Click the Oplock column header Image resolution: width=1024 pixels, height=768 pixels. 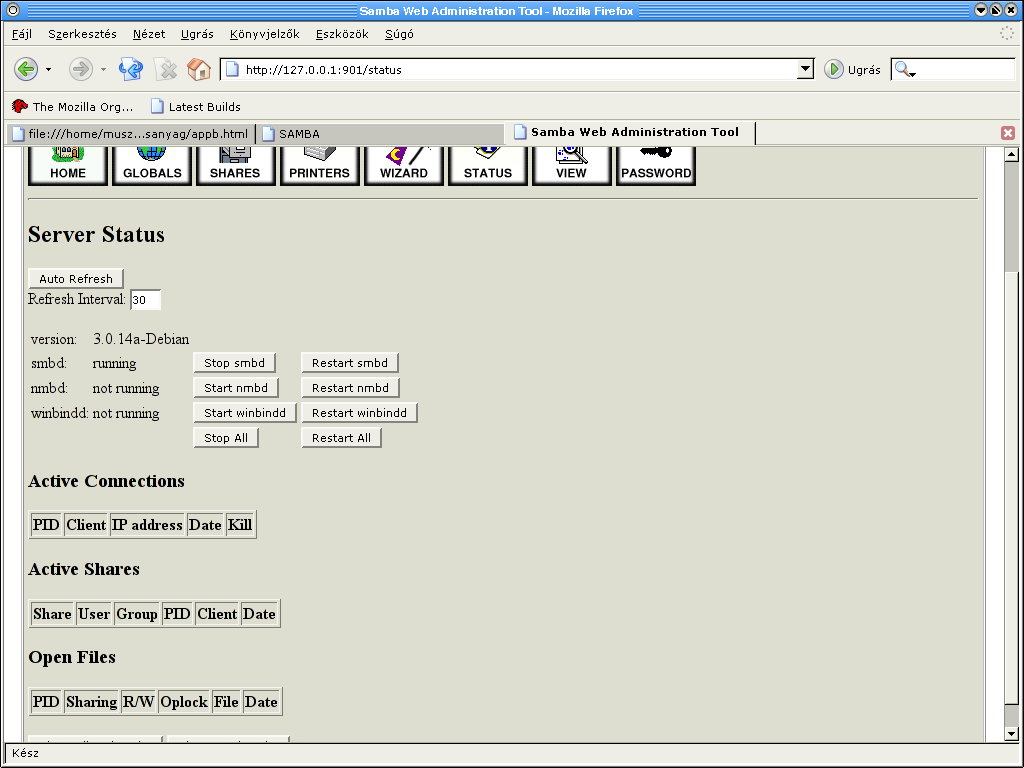pyautogui.click(x=184, y=702)
